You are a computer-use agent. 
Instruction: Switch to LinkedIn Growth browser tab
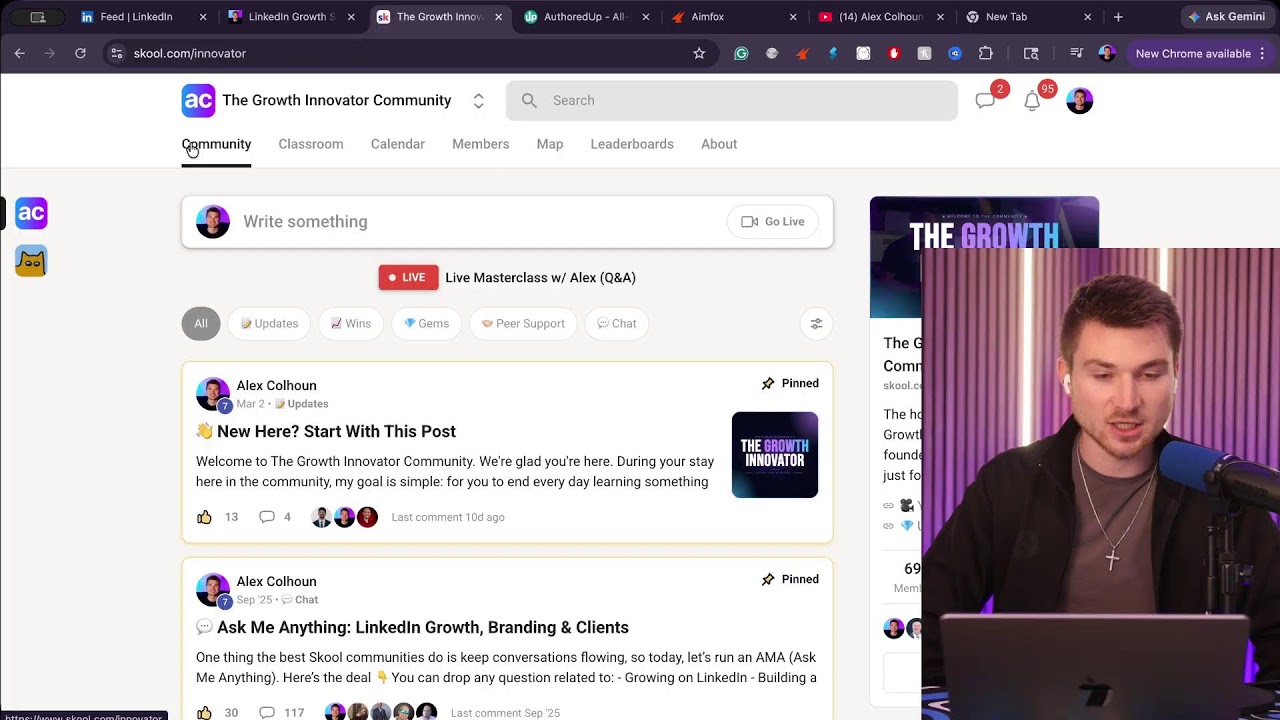291,17
